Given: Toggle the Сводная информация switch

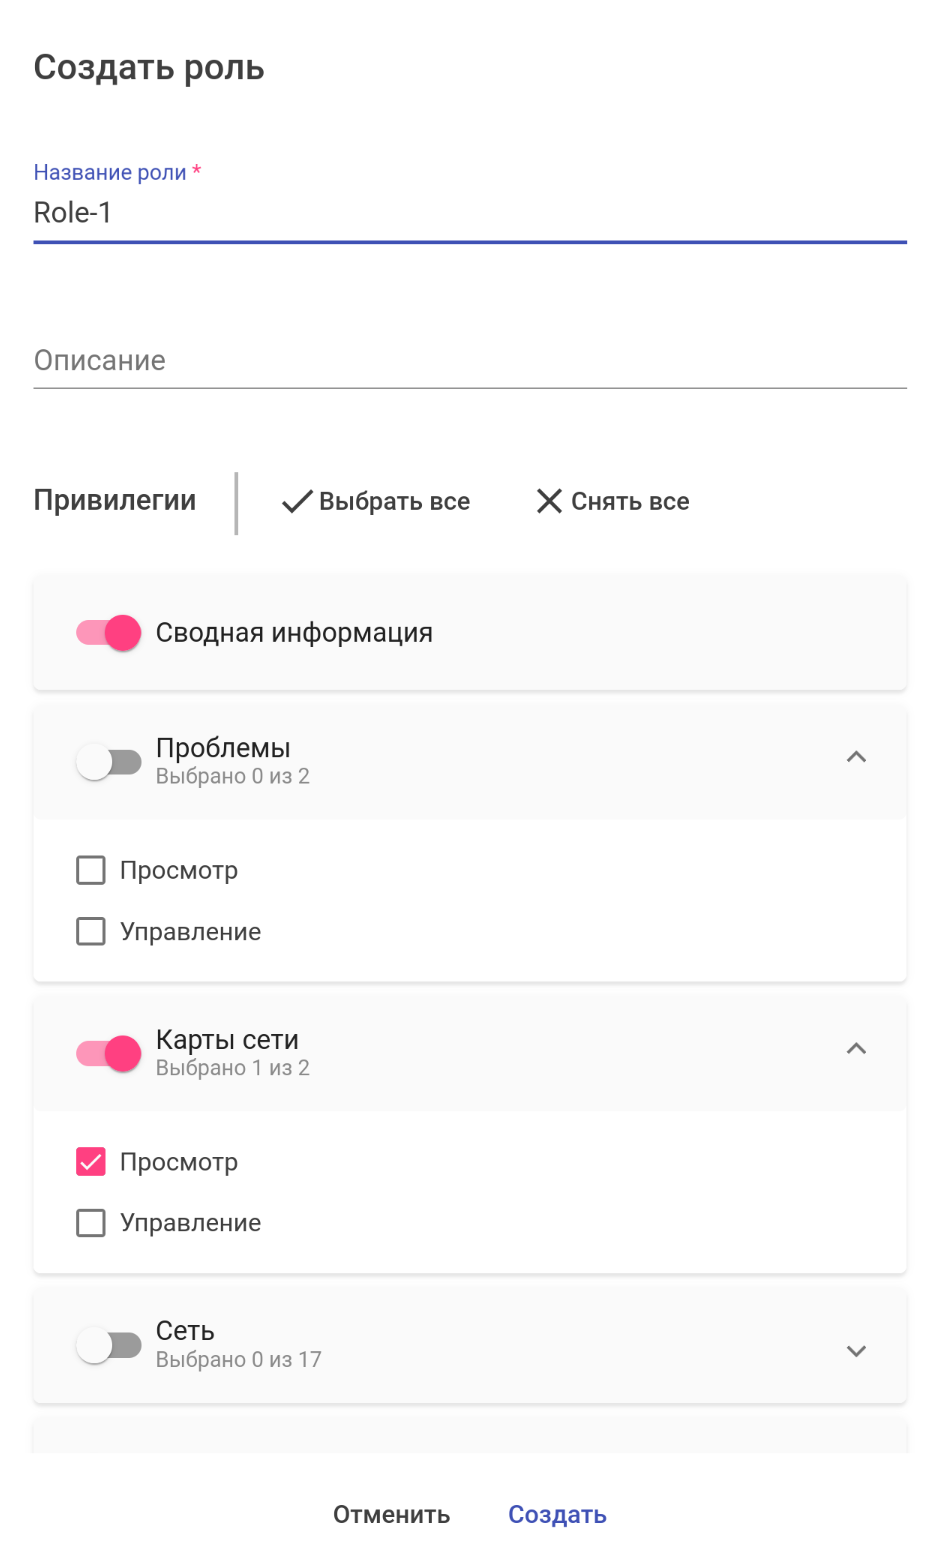Looking at the screenshot, I should click(109, 633).
